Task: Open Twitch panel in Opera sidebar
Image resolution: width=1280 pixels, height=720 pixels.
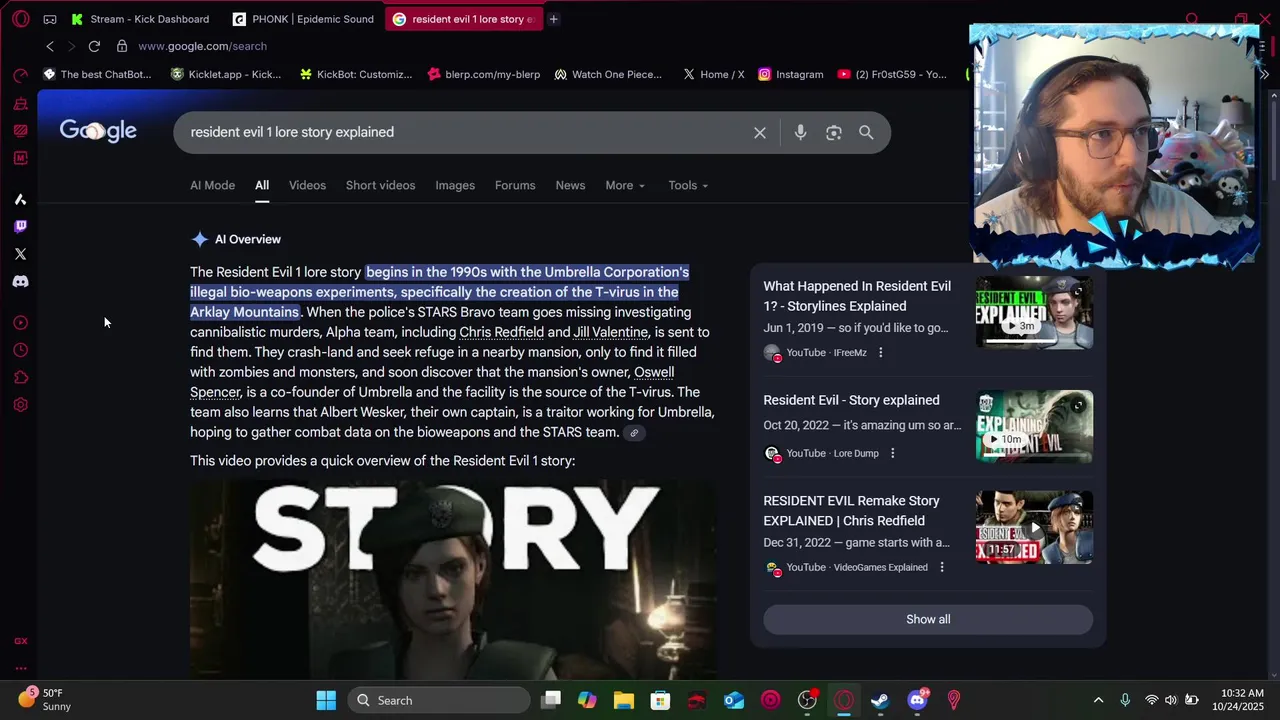Action: (x=20, y=227)
